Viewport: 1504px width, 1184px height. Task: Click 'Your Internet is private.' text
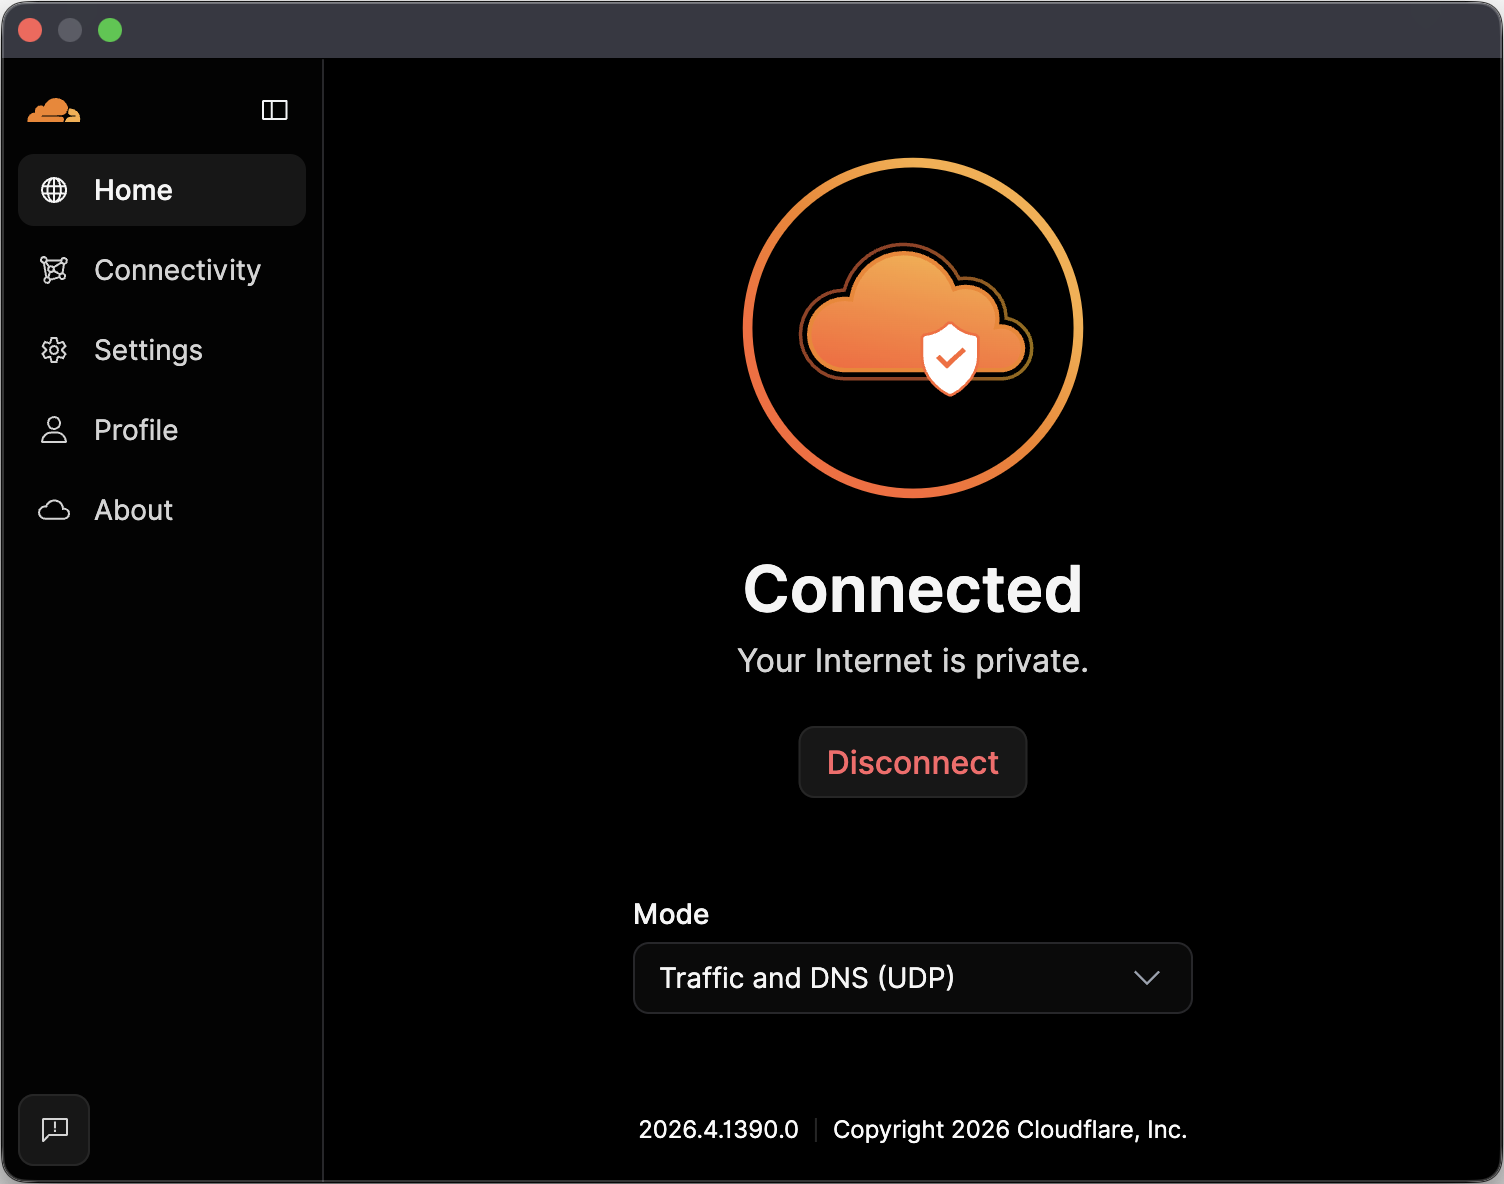point(913,661)
